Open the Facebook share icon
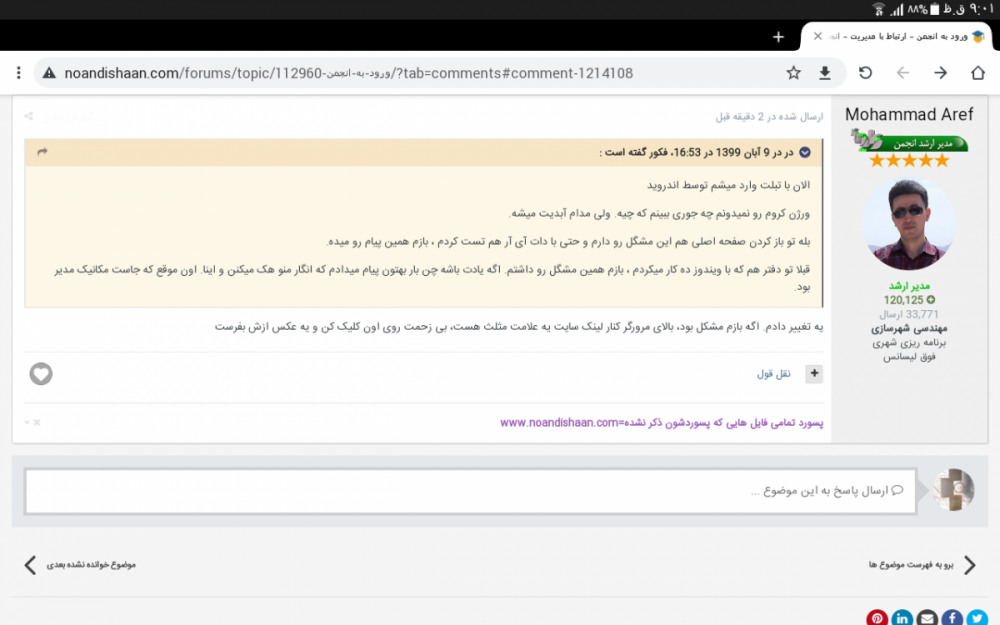 952,617
